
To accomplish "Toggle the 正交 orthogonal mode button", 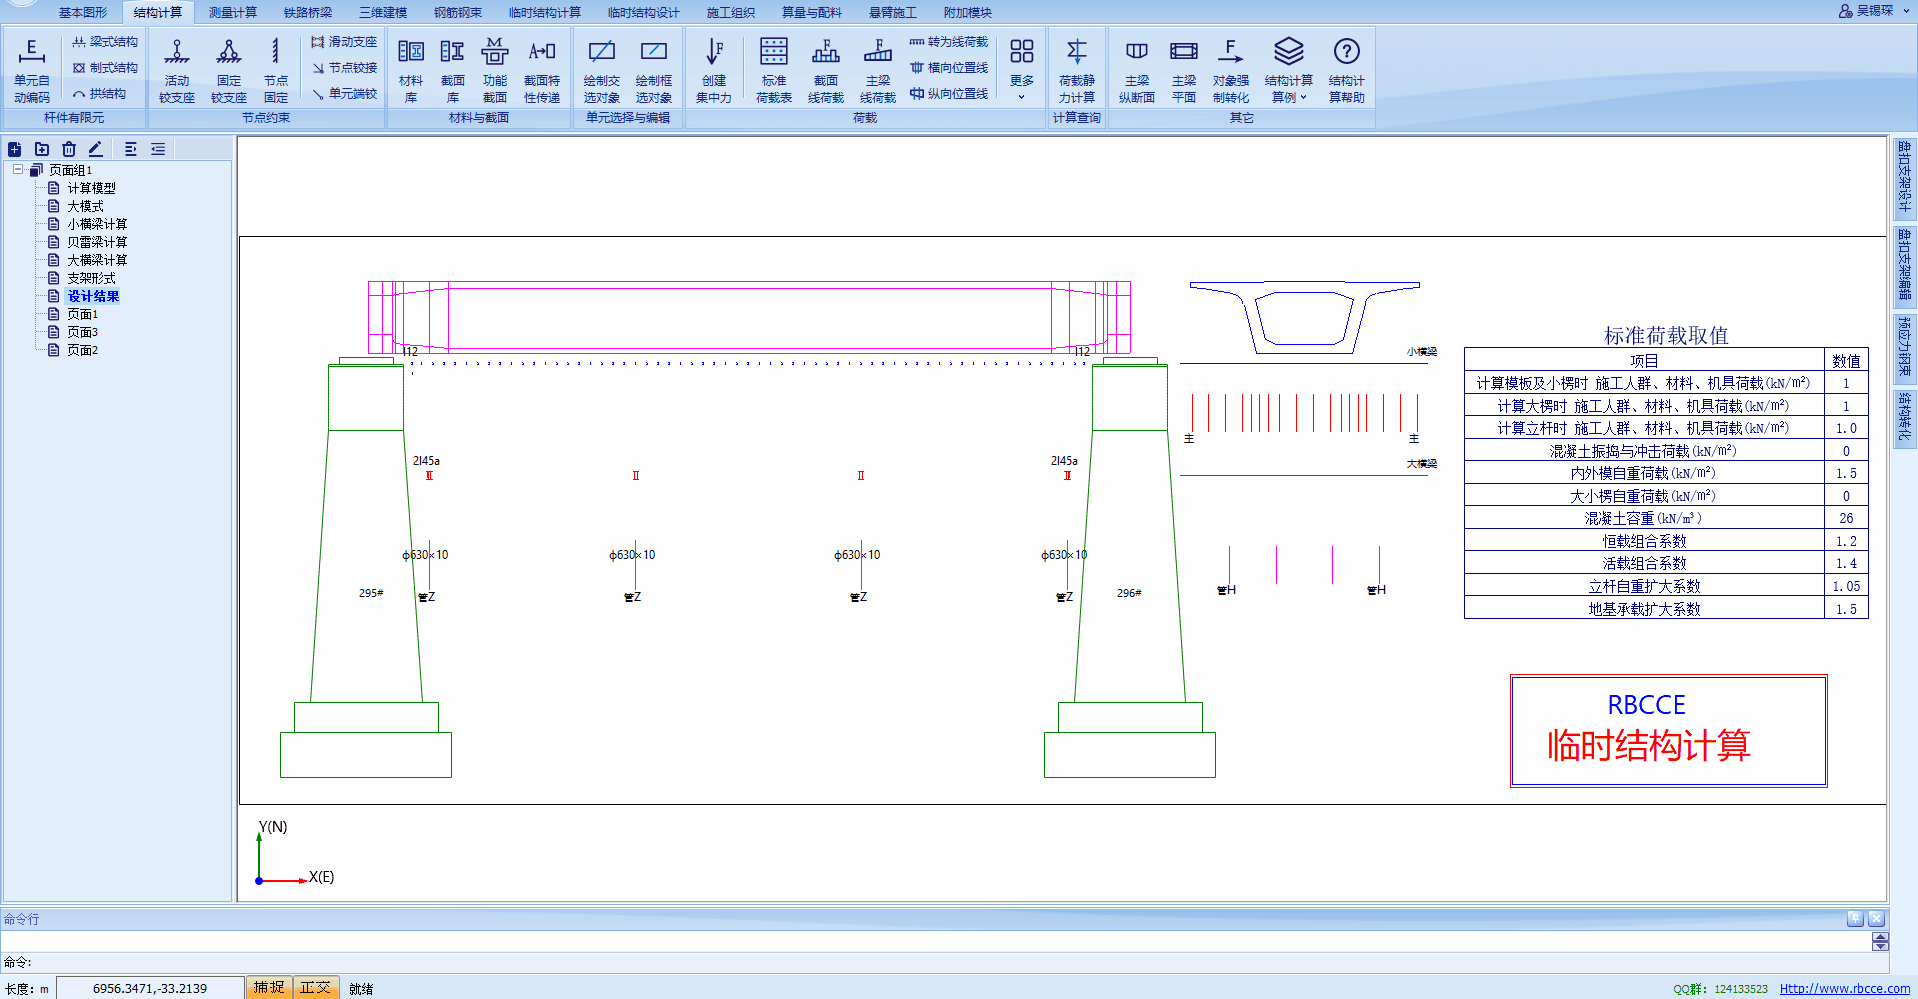I will coord(315,987).
